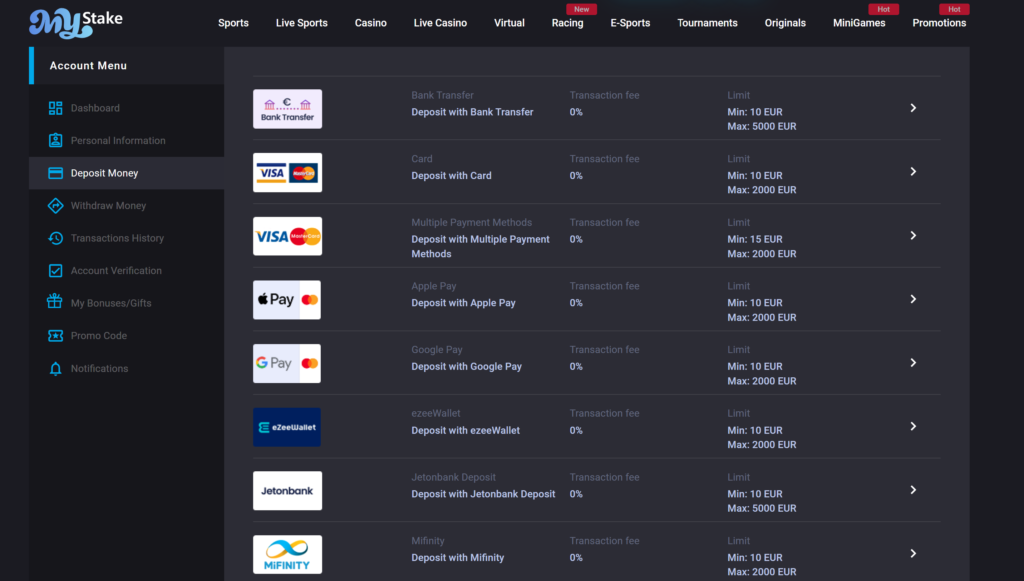Screen dimensions: 1024x581
Task: Click the 'Deposit with Bank Transfer' text
Action: [x=472, y=112]
